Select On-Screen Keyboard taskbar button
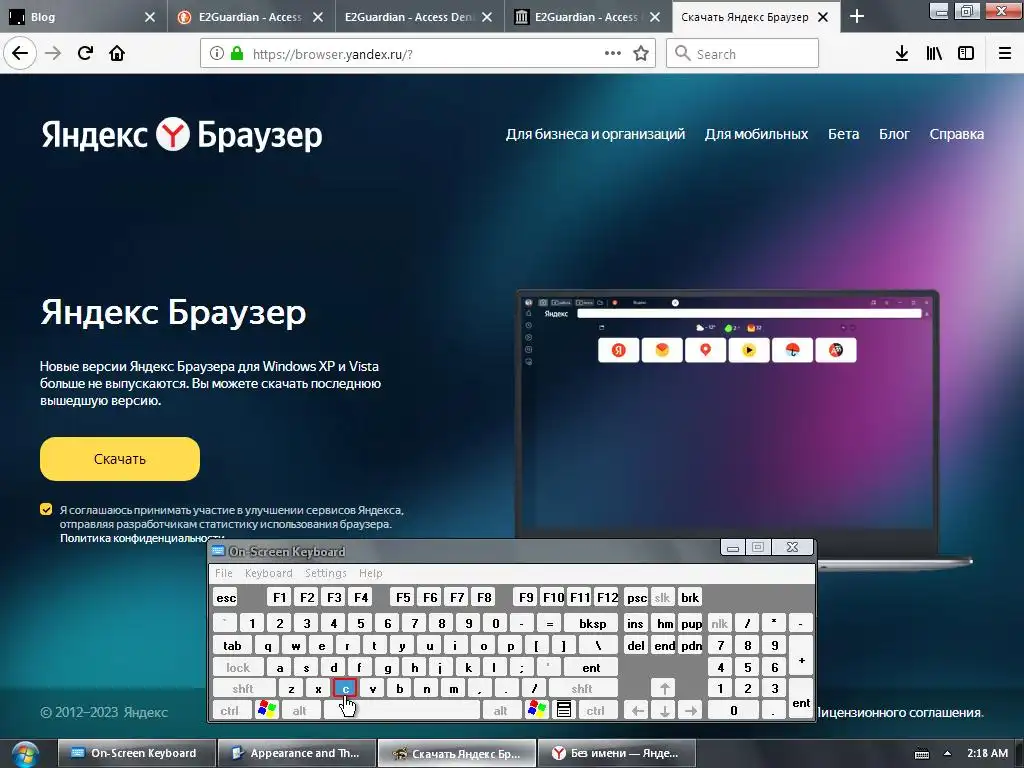The width and height of the screenshot is (1024, 768). click(136, 753)
